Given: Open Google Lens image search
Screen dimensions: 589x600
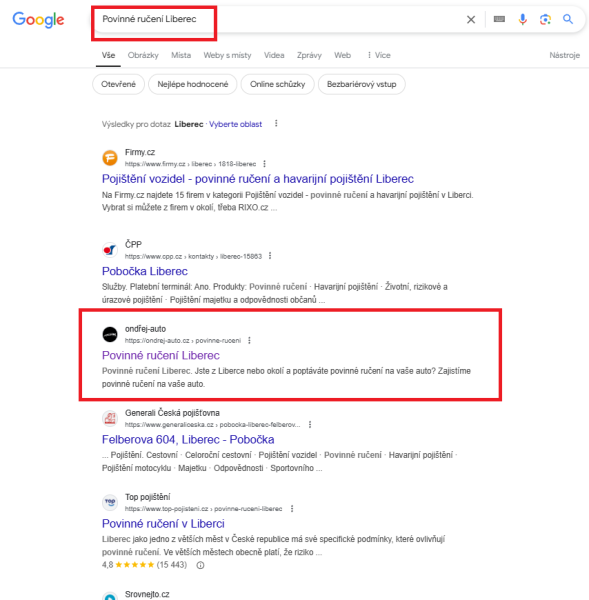Looking at the screenshot, I should pyautogui.click(x=545, y=19).
